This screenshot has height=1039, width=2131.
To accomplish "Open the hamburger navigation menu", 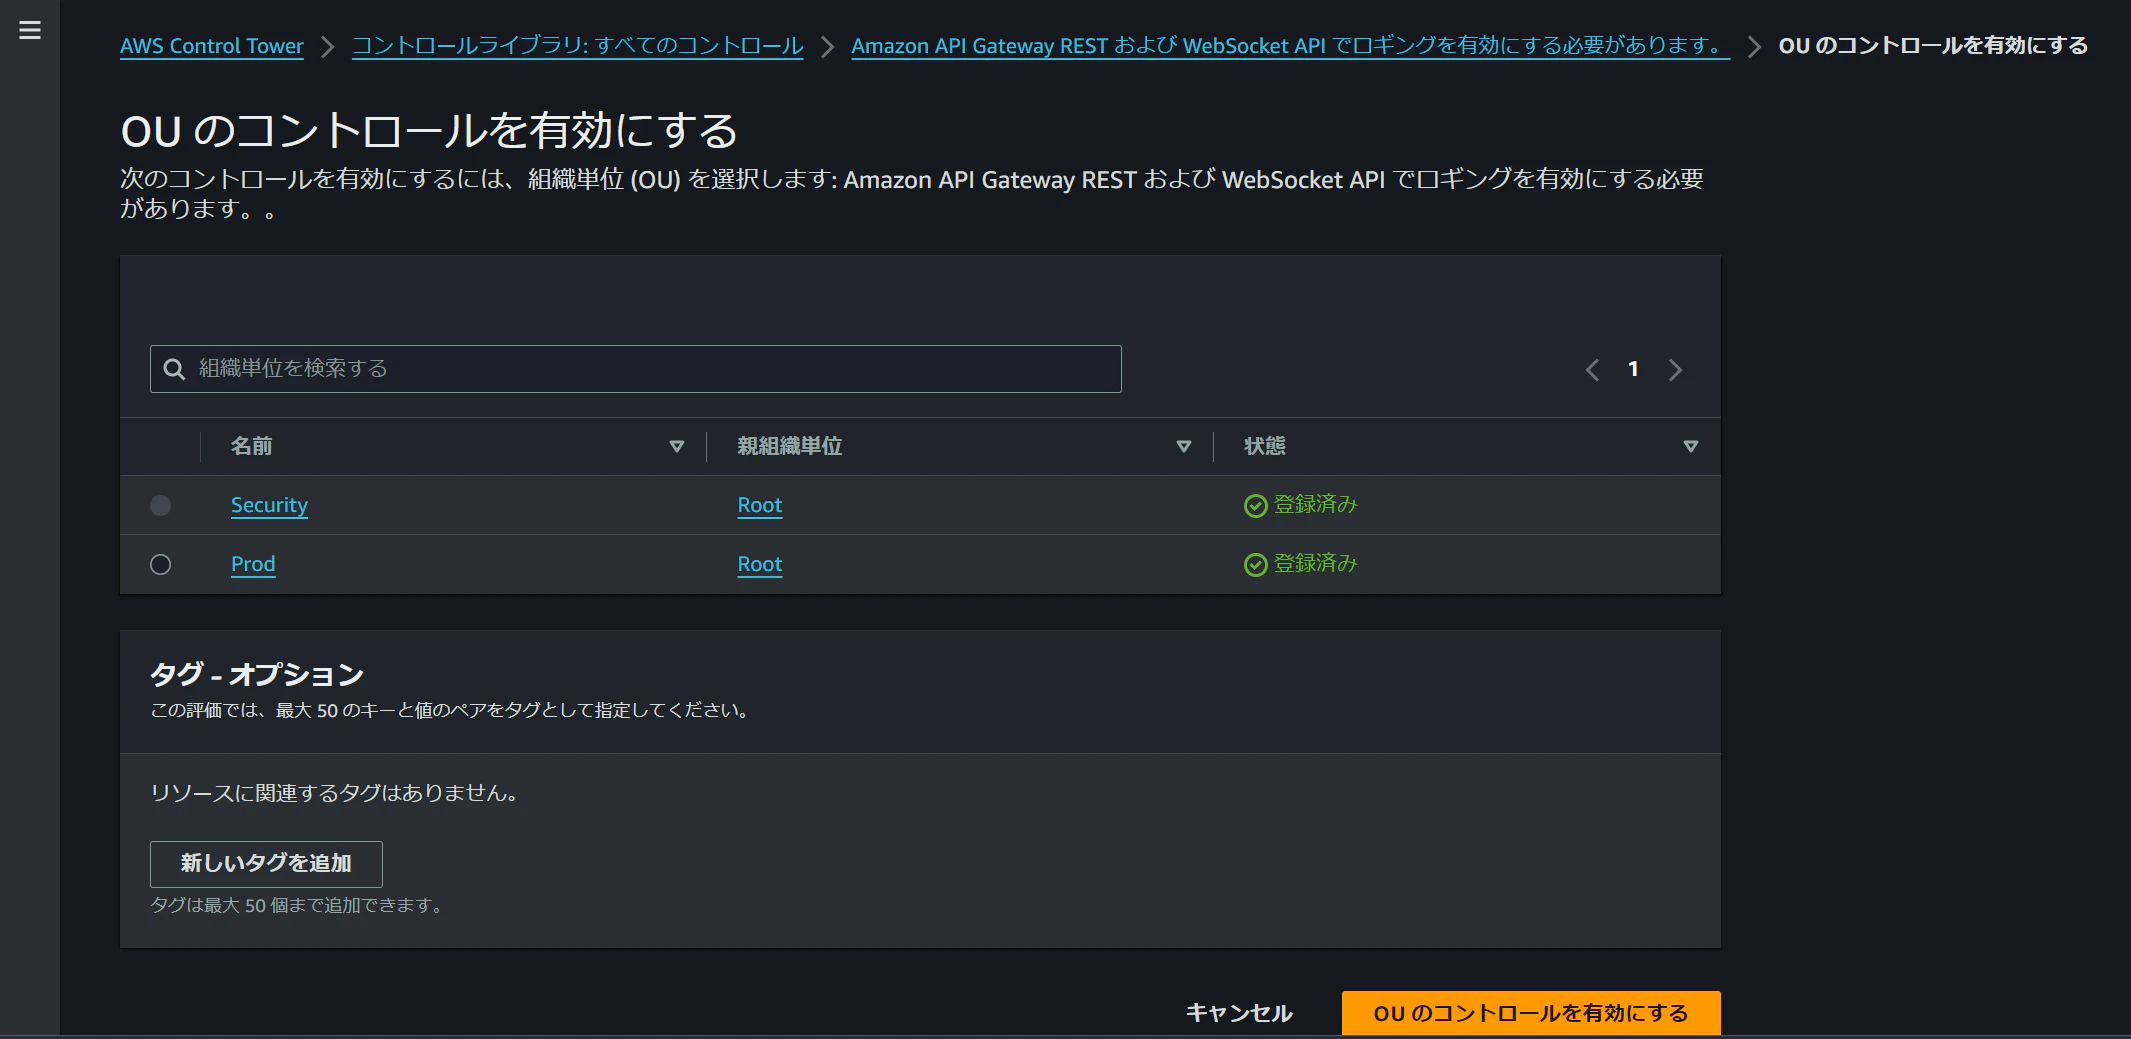I will click(30, 30).
